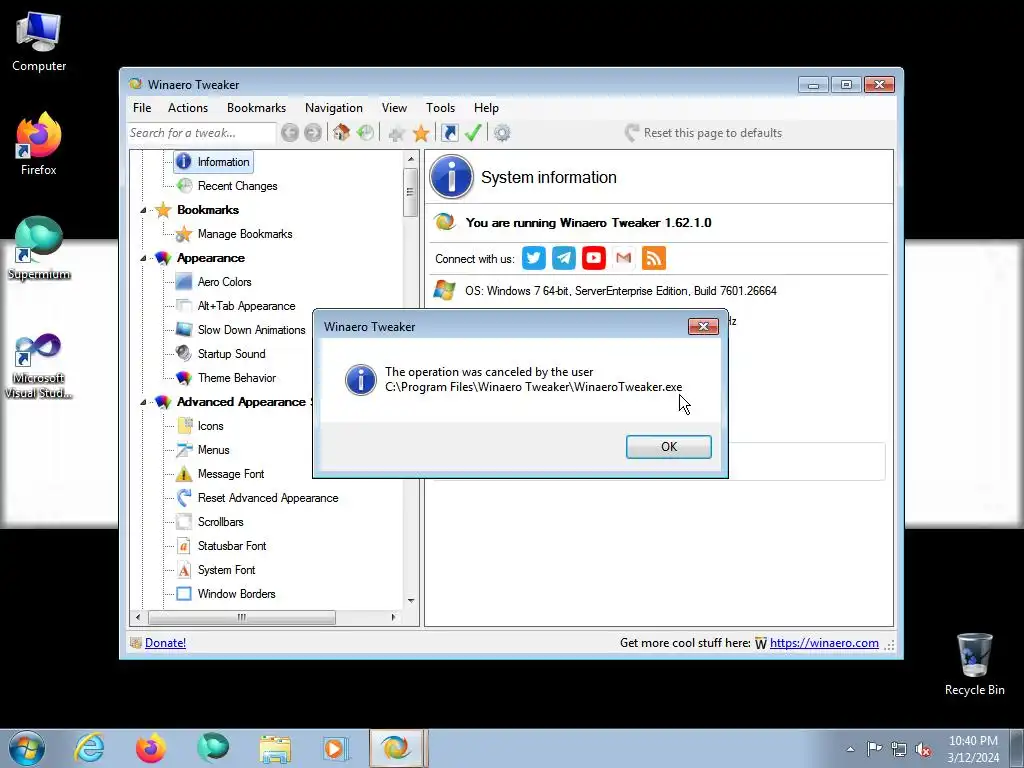
Task: Click the Bookmarks category label
Action: (208, 210)
